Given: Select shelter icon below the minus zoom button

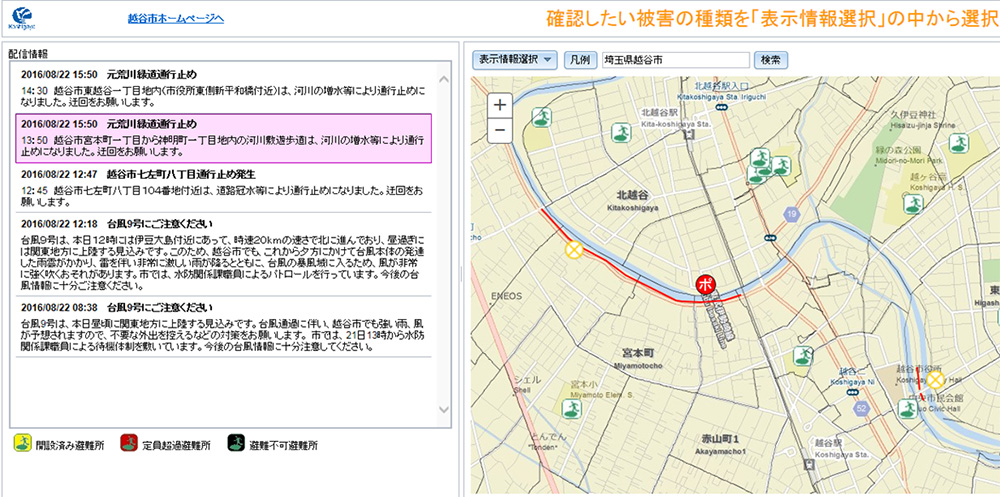Looking at the screenshot, I should pyautogui.click(x=541, y=118).
